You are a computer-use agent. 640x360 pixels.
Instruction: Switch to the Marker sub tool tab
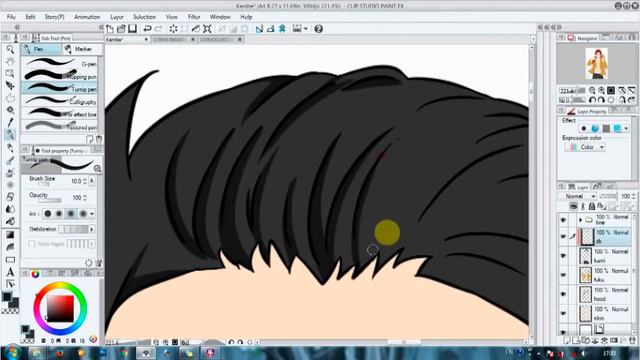tap(83, 49)
